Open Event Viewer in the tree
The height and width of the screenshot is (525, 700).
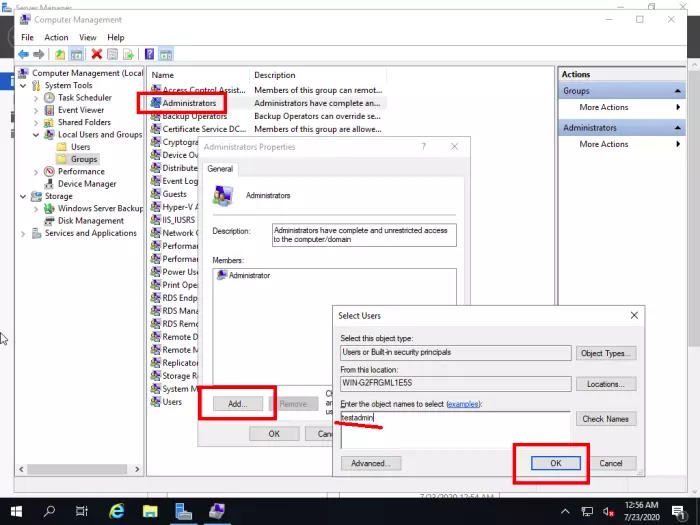click(81, 110)
